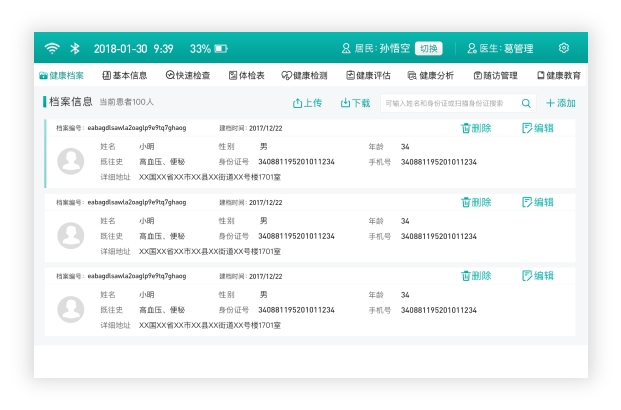Open the 基本信息 tab
621x410 pixels.
(x=124, y=75)
